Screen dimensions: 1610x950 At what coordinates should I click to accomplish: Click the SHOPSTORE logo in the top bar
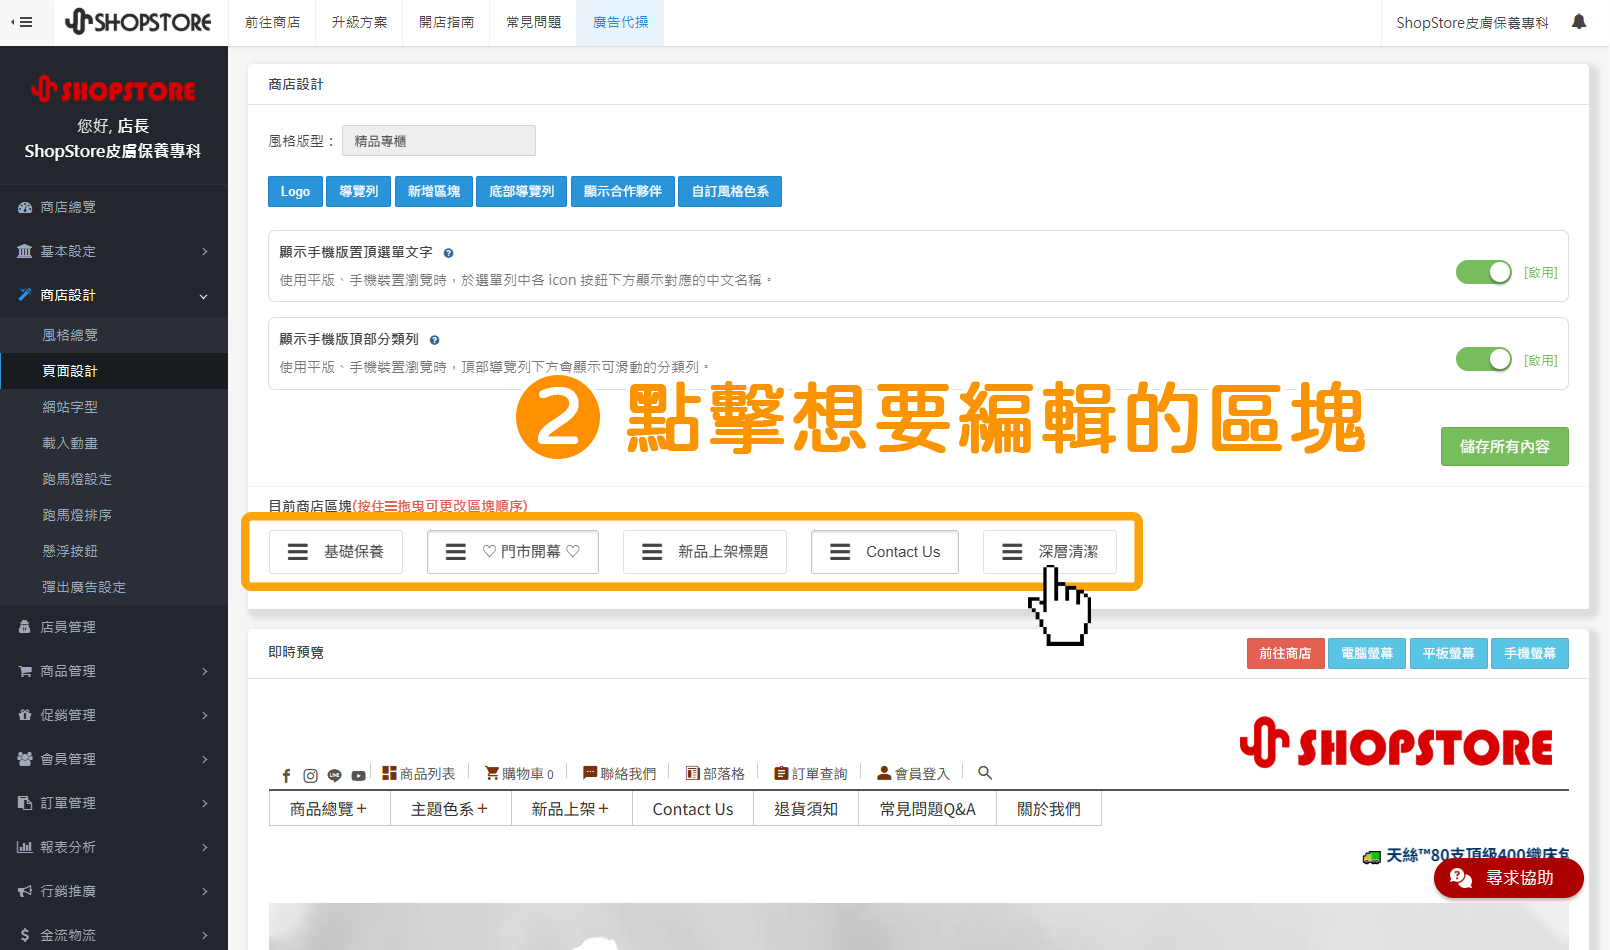coord(138,21)
